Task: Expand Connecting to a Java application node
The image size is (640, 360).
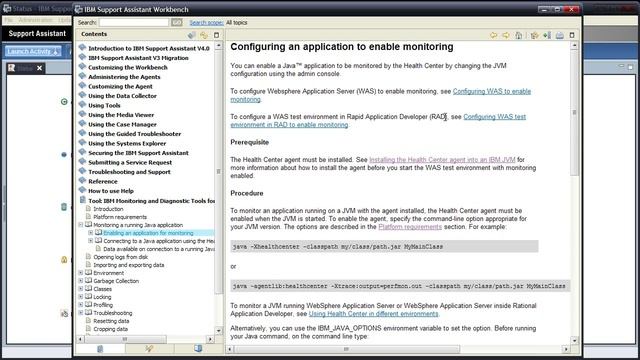Action: tap(91, 241)
